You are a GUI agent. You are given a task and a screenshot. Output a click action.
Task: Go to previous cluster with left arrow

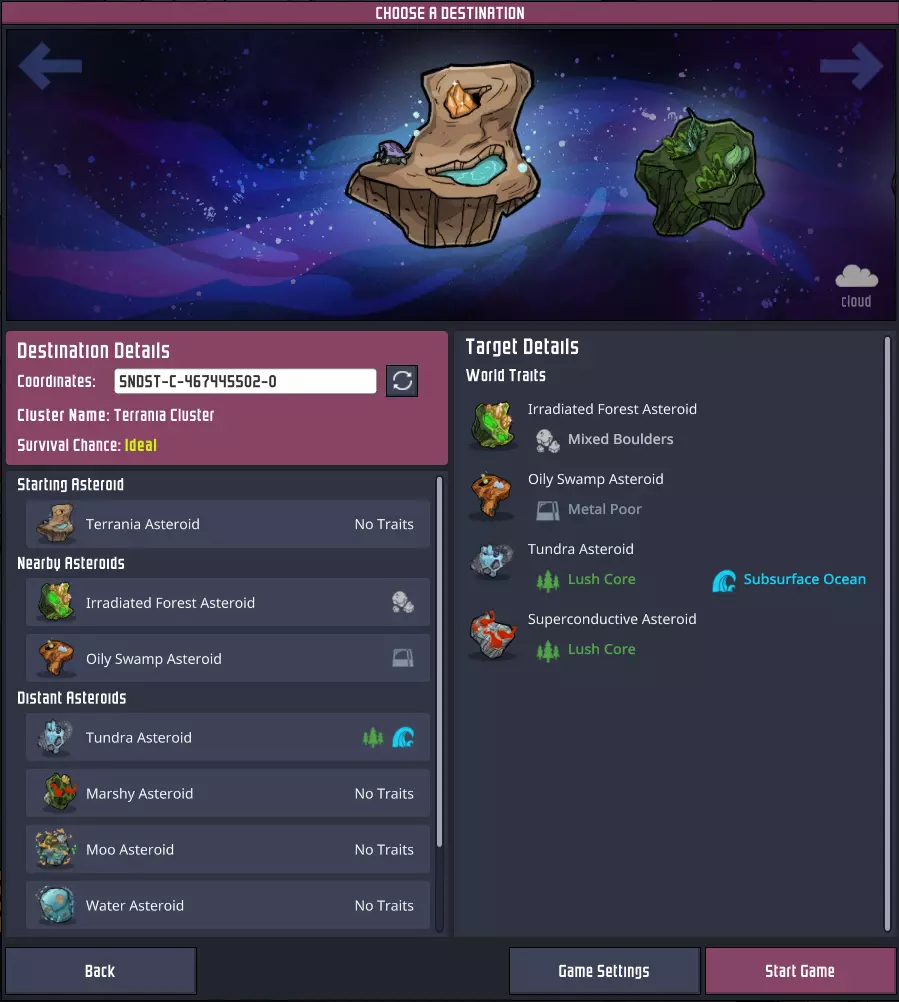(x=50, y=65)
